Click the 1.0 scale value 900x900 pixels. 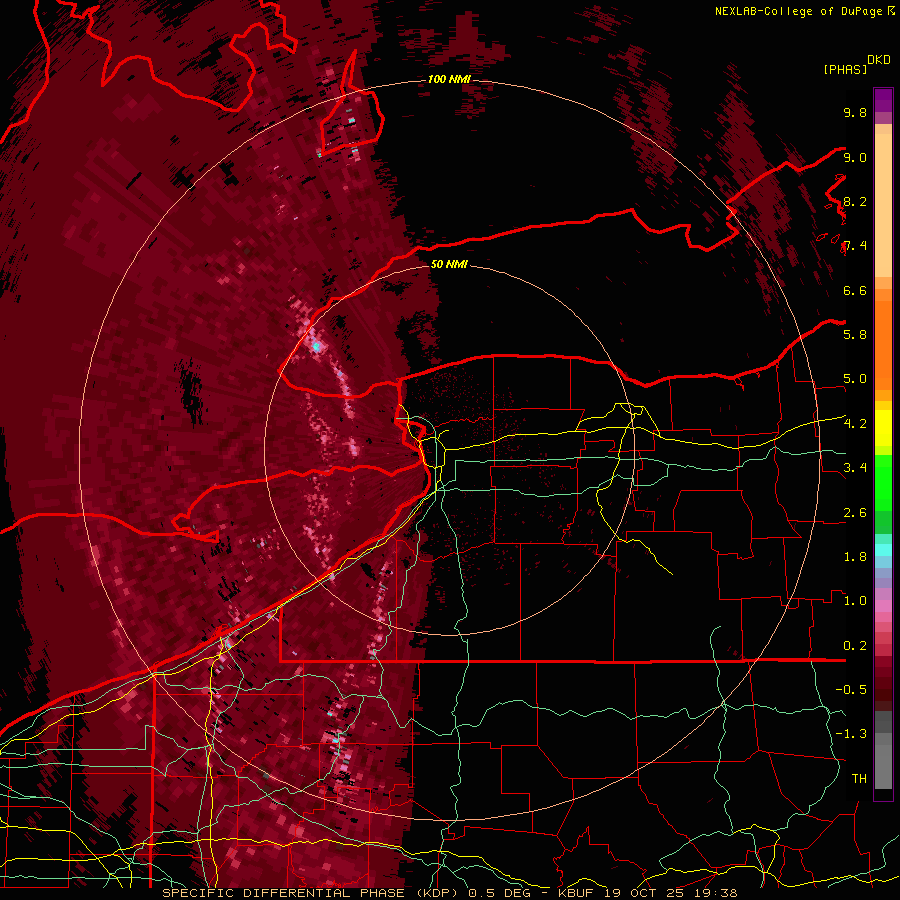coord(855,601)
